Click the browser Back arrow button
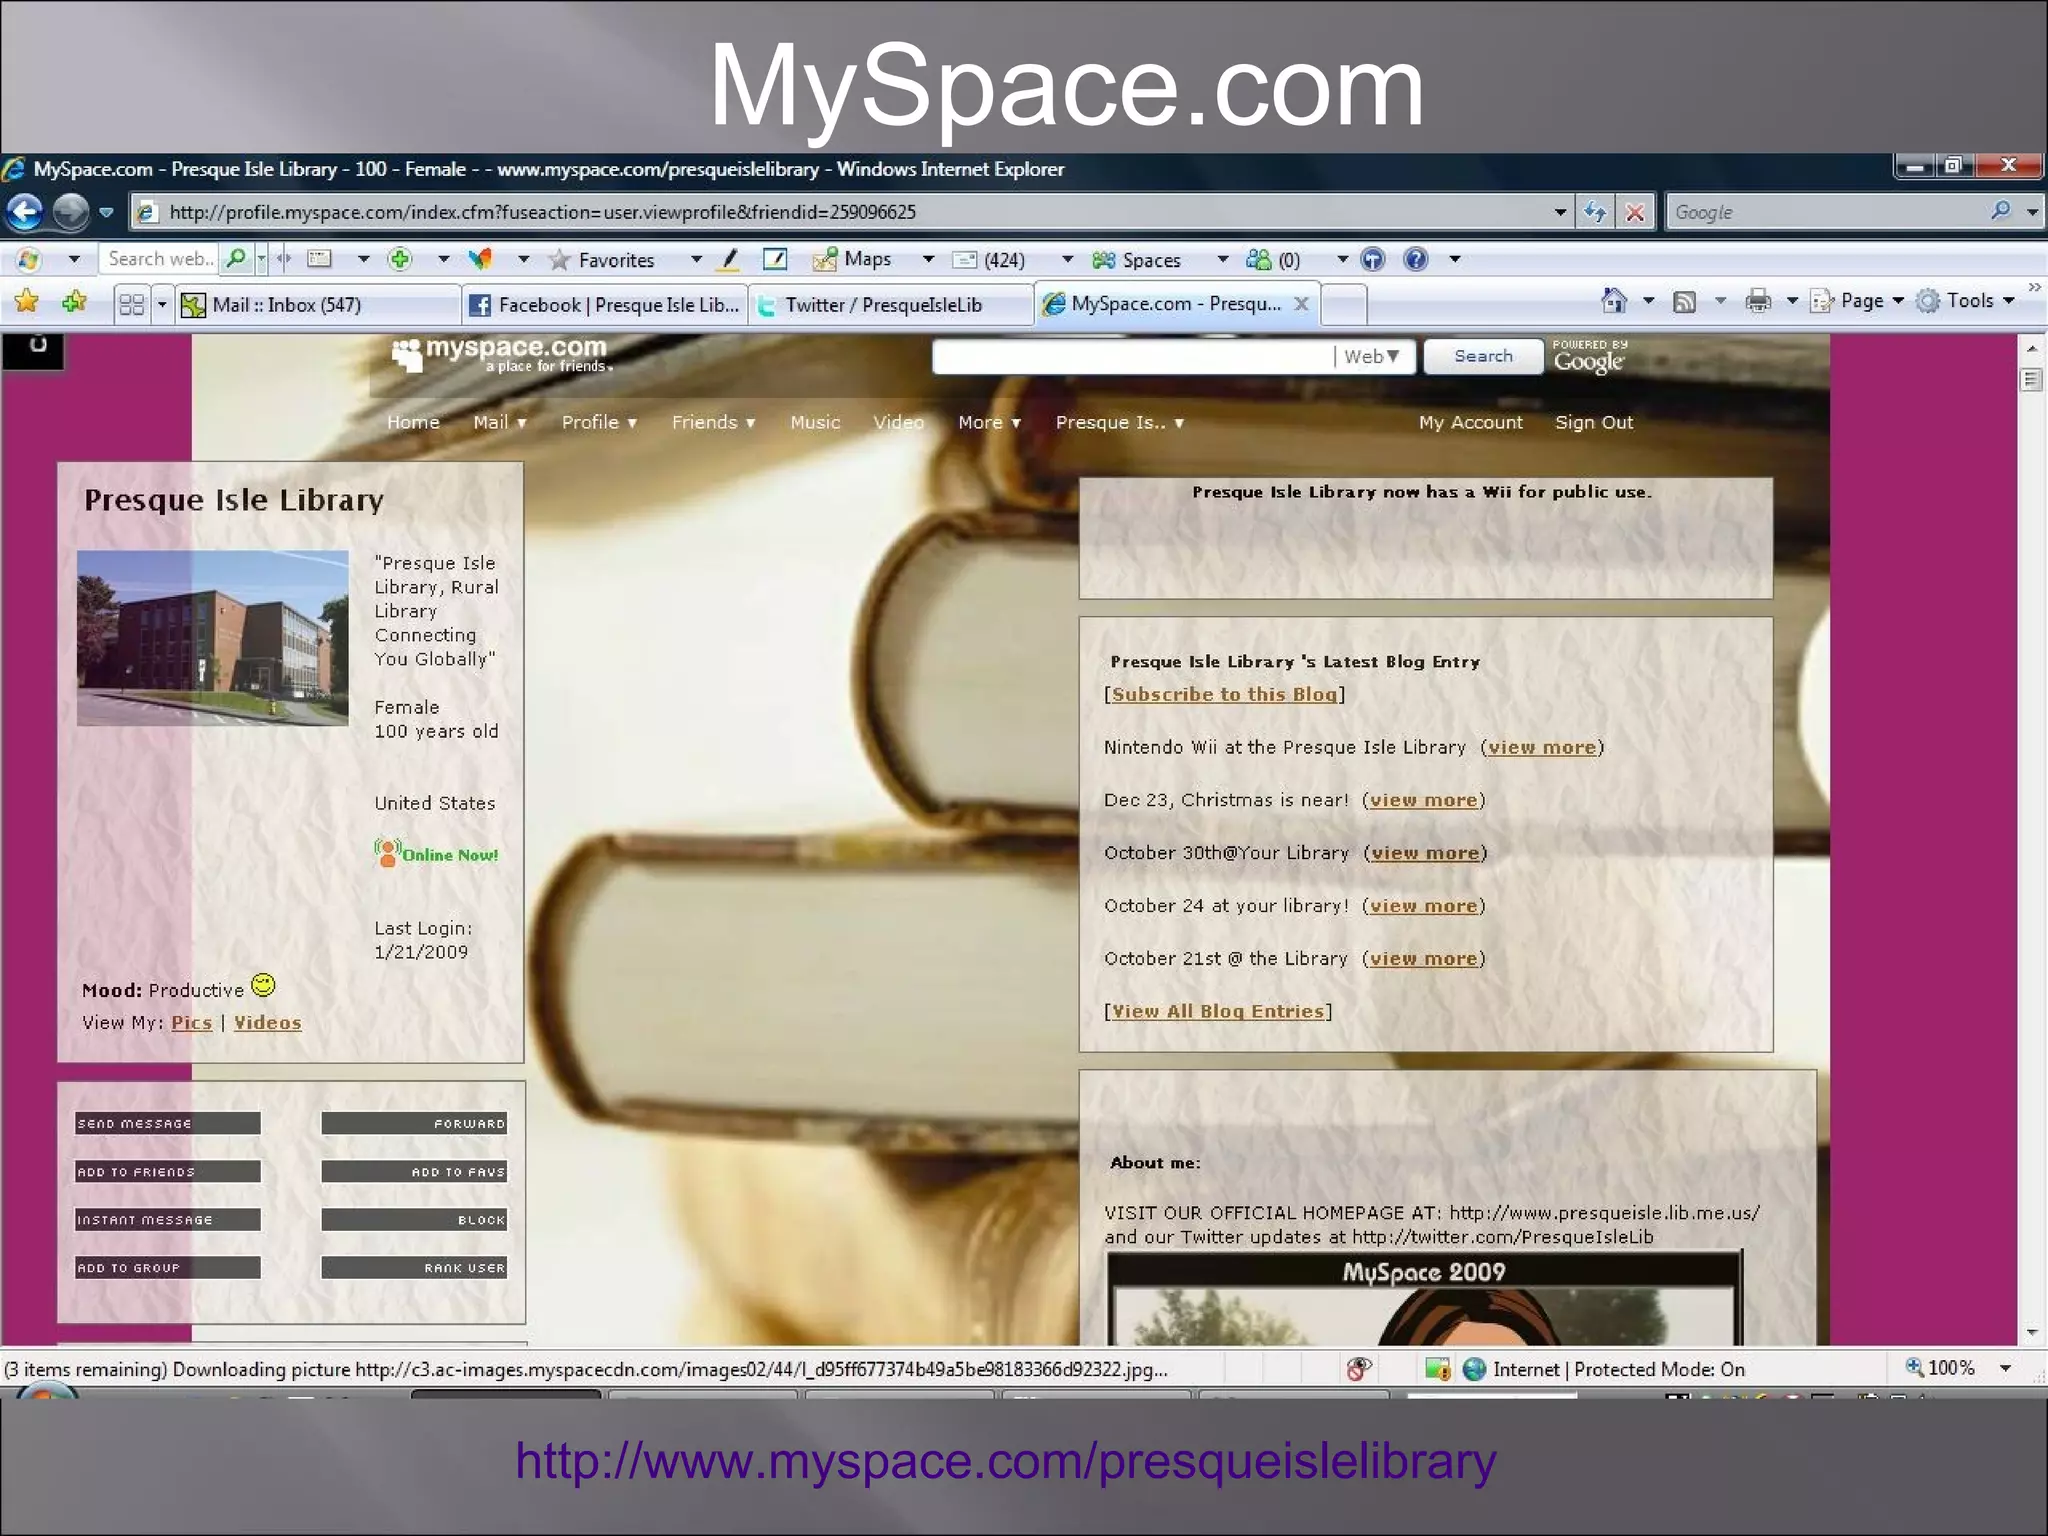Image resolution: width=2048 pixels, height=1536 pixels. (25, 212)
